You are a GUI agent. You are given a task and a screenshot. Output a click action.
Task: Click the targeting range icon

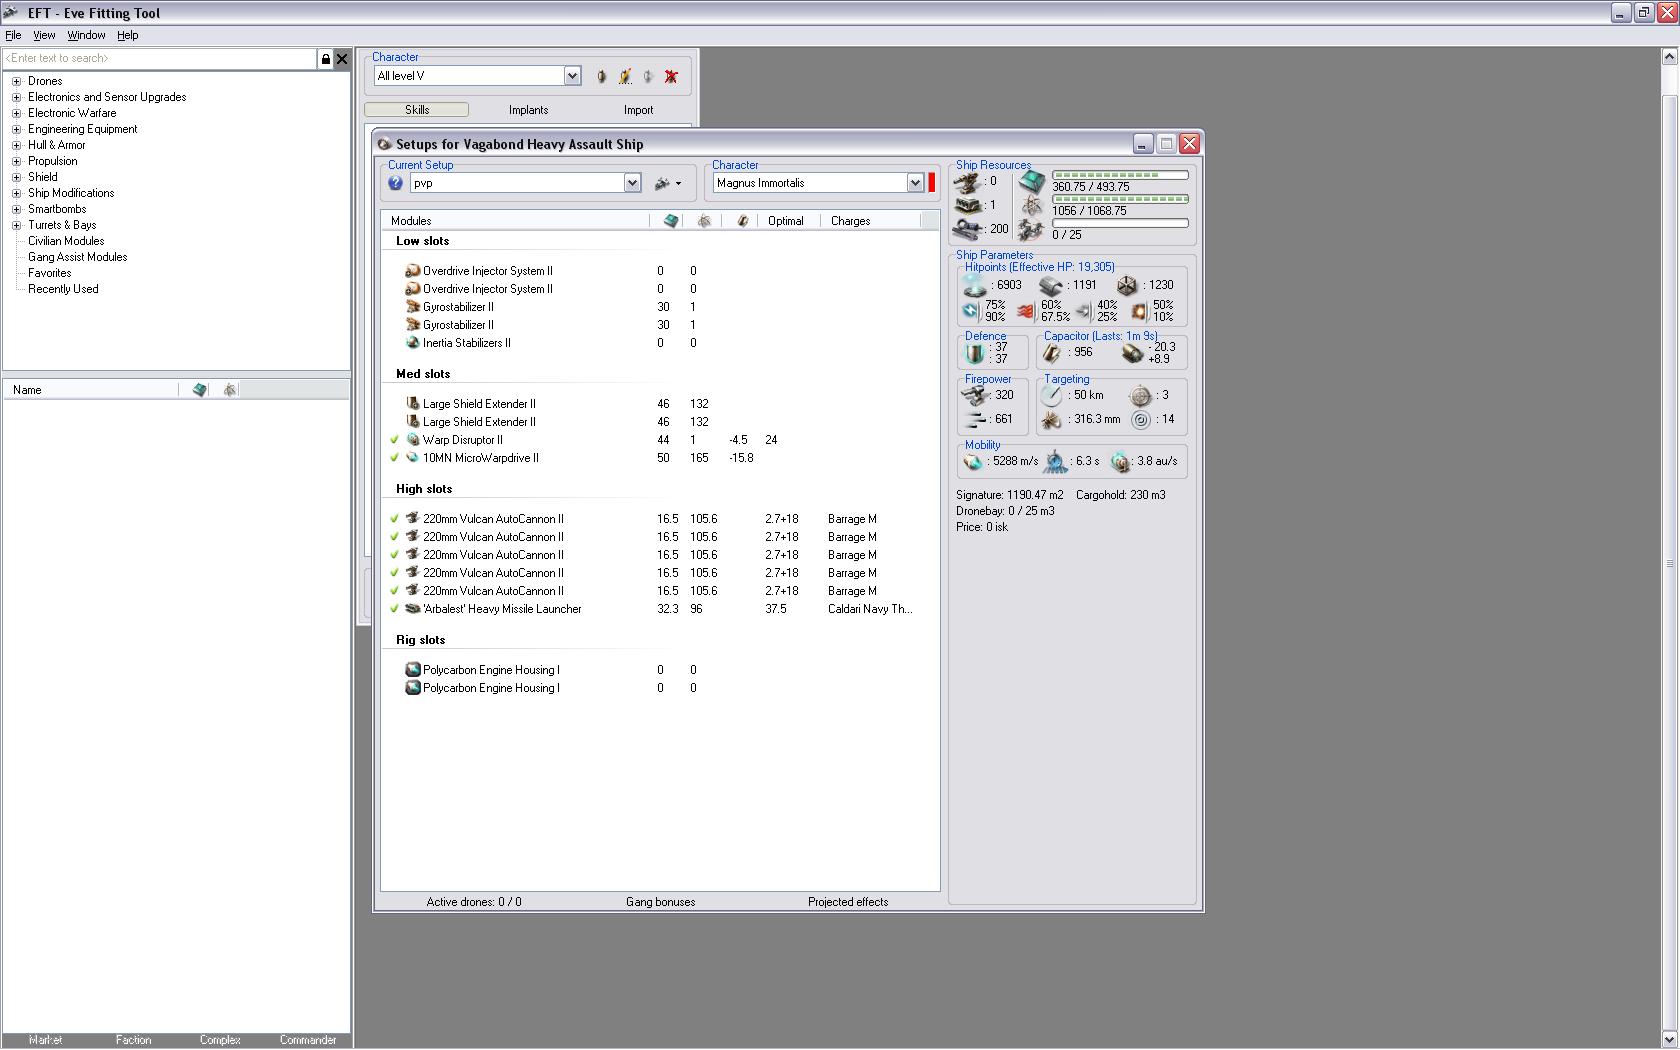[1051, 396]
